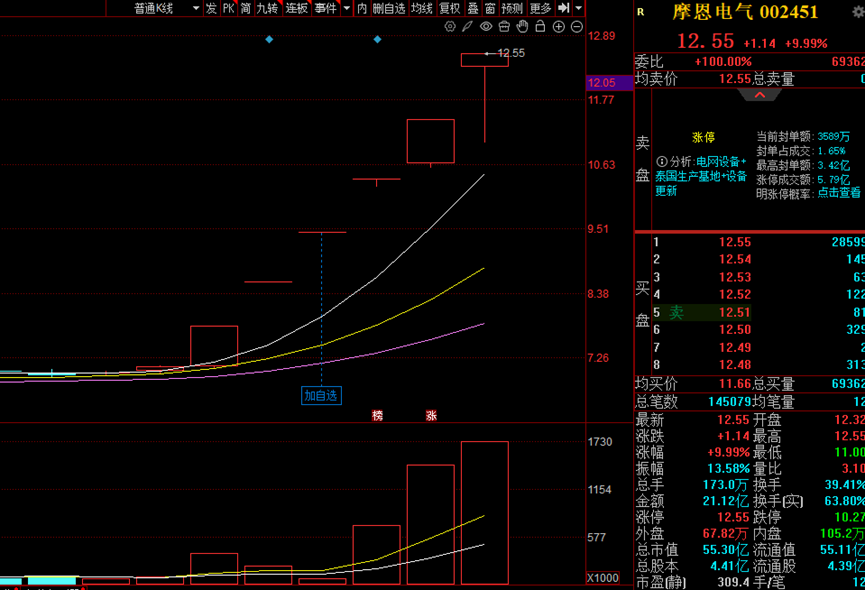Click the 当前封单额 3589万 value
This screenshot has width=865, height=590.
[834, 136]
